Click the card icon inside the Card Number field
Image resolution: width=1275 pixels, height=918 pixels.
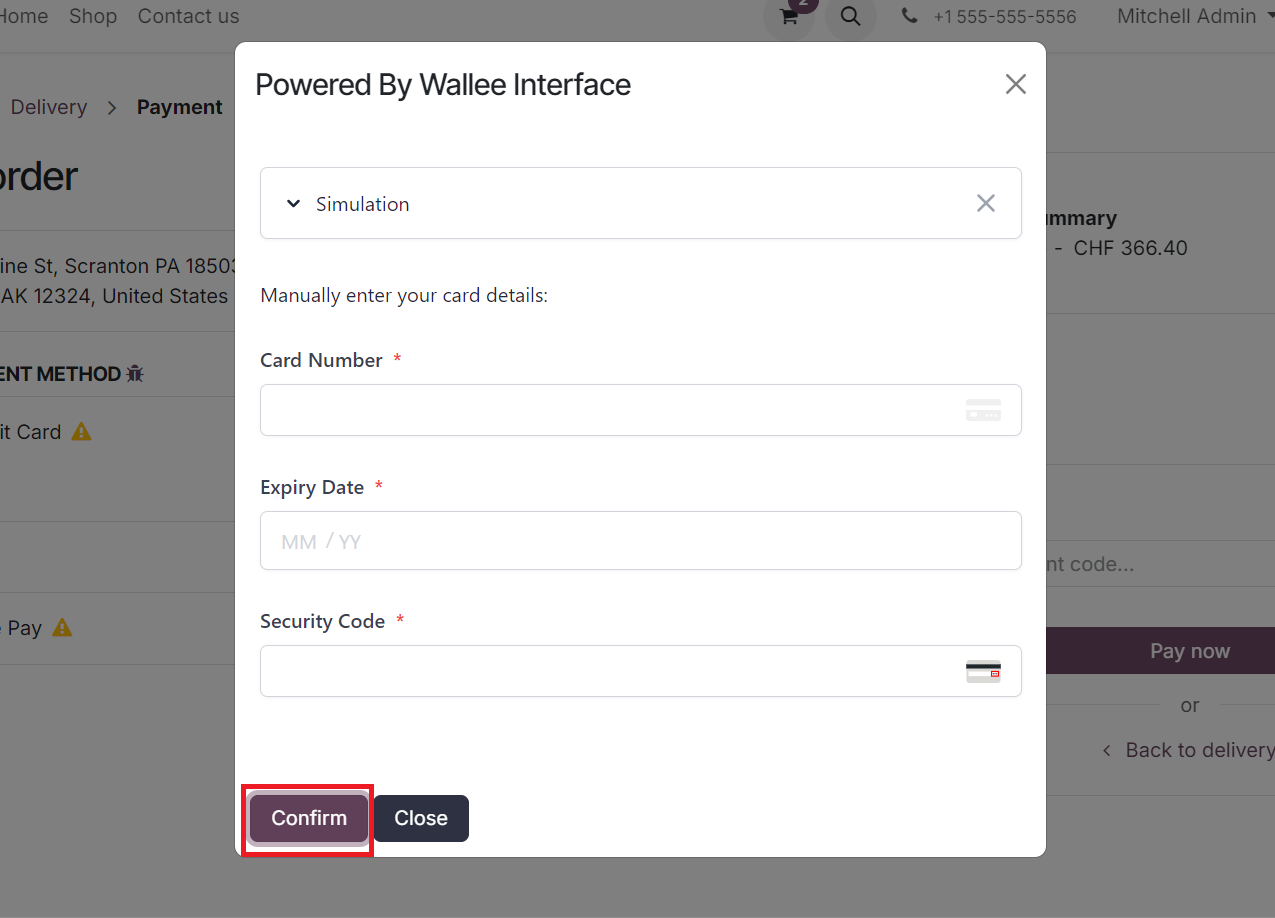[983, 410]
